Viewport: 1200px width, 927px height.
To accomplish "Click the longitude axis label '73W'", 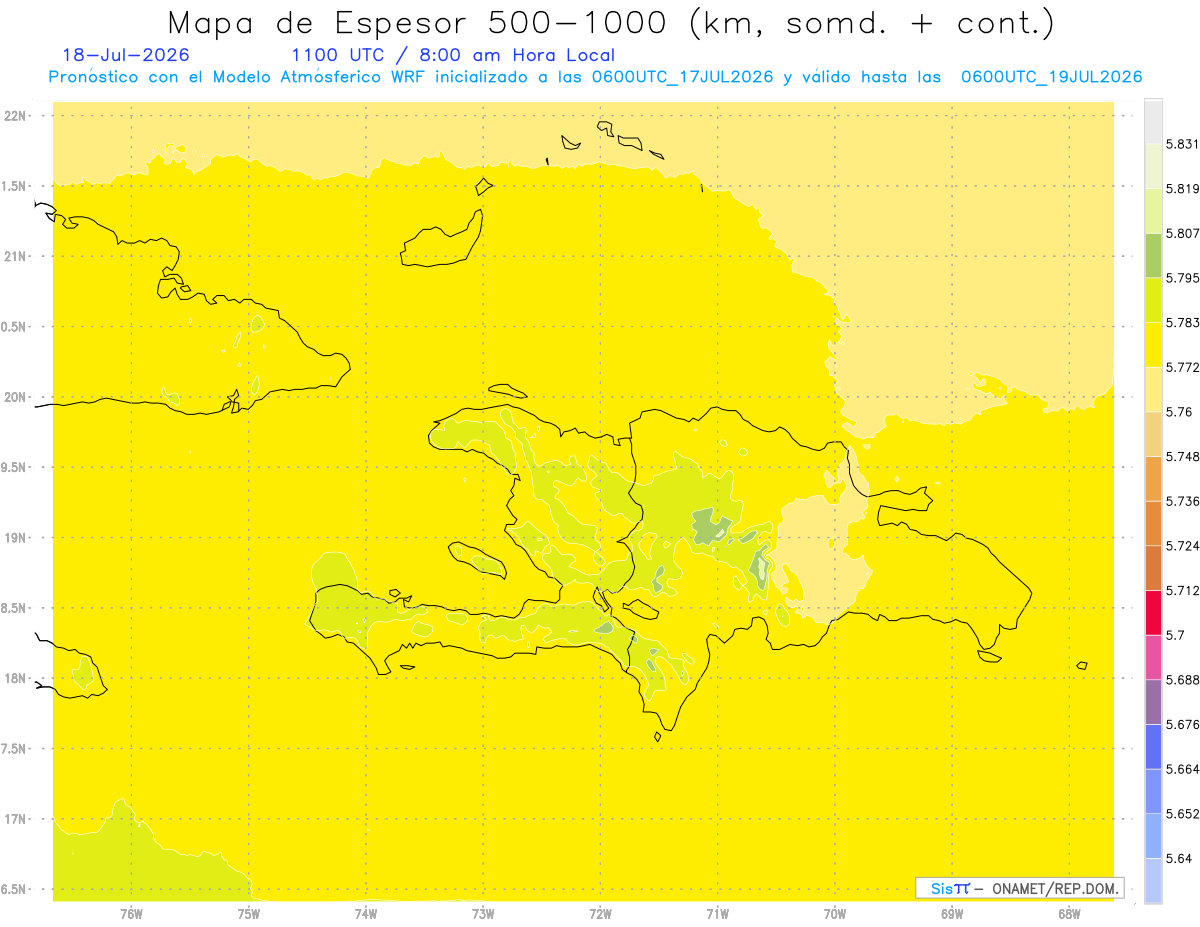I will coord(483,914).
